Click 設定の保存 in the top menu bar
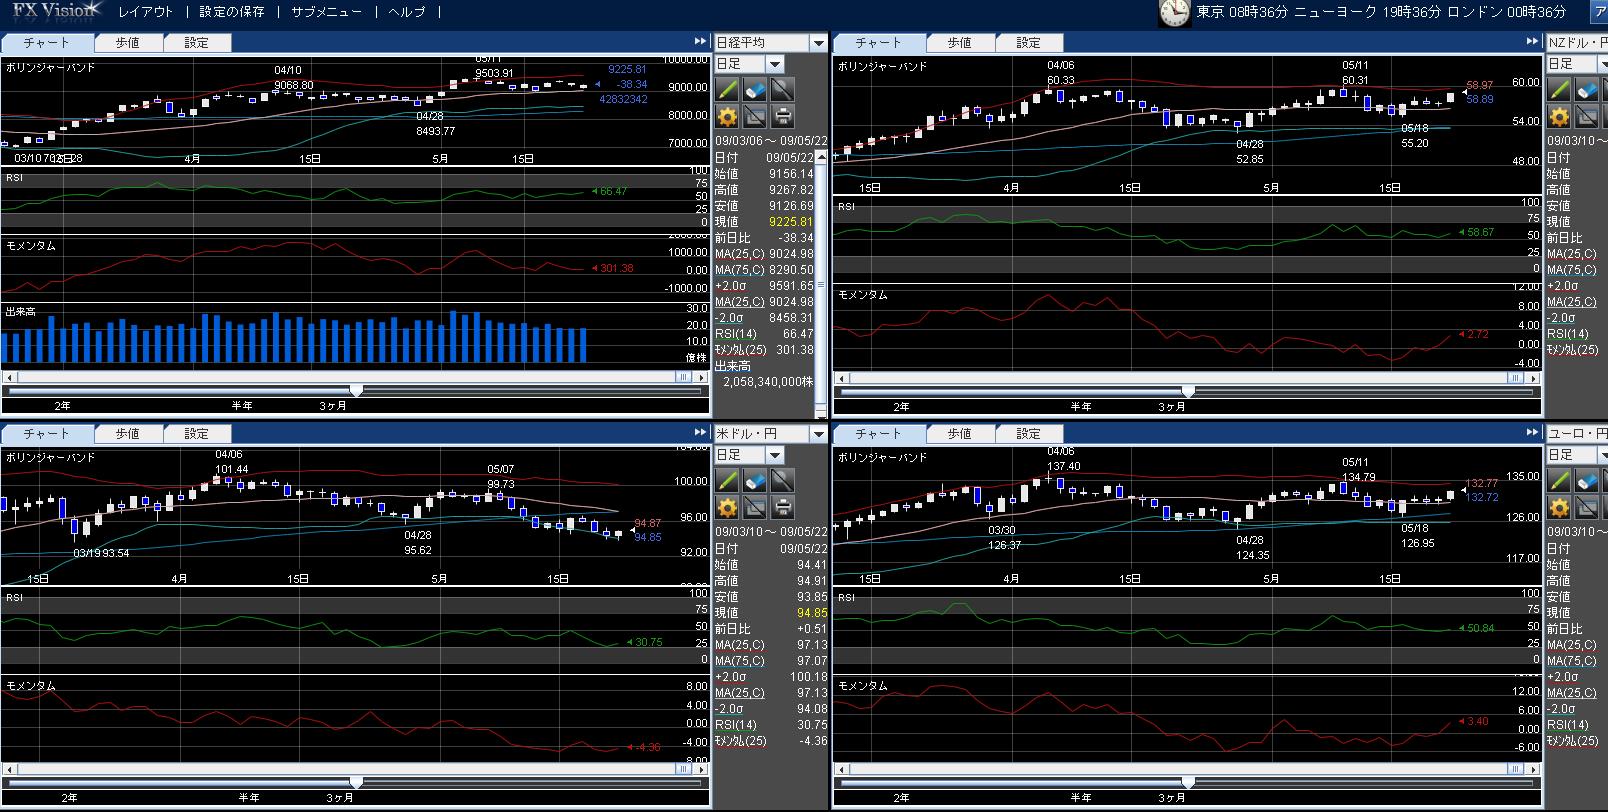The image size is (1608, 812). [232, 12]
